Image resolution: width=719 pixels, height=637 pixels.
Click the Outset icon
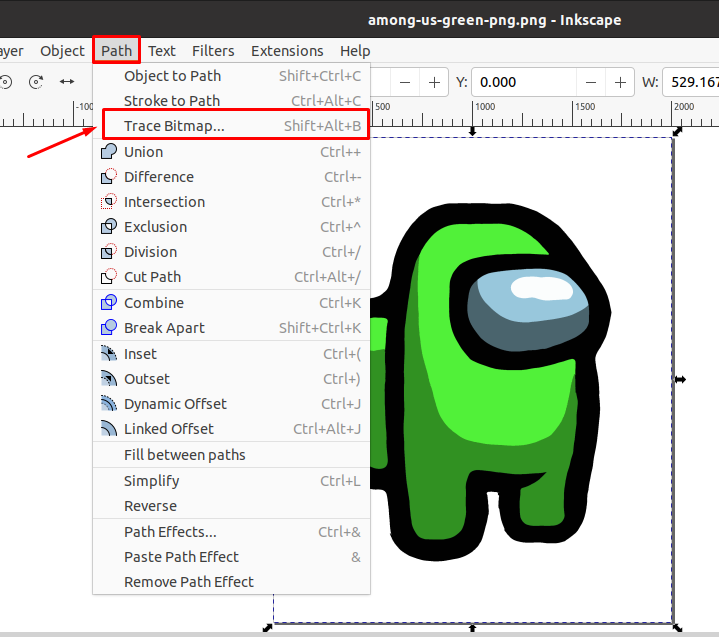109,379
